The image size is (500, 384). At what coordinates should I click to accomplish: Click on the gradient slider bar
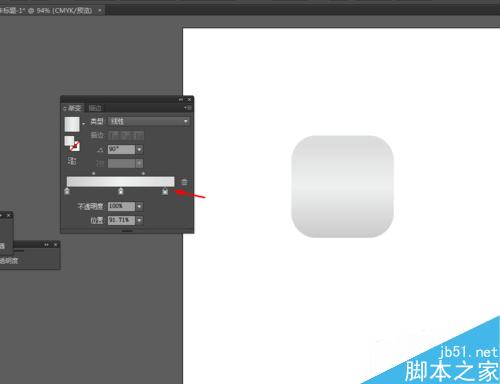coord(120,182)
